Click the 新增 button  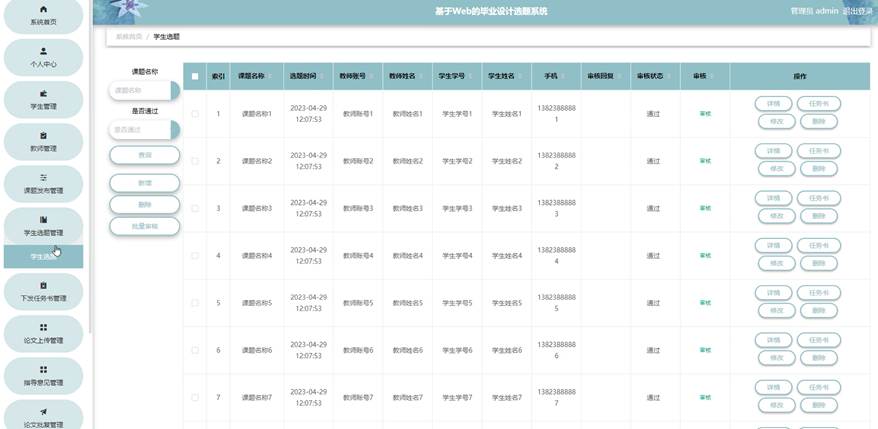click(x=144, y=183)
